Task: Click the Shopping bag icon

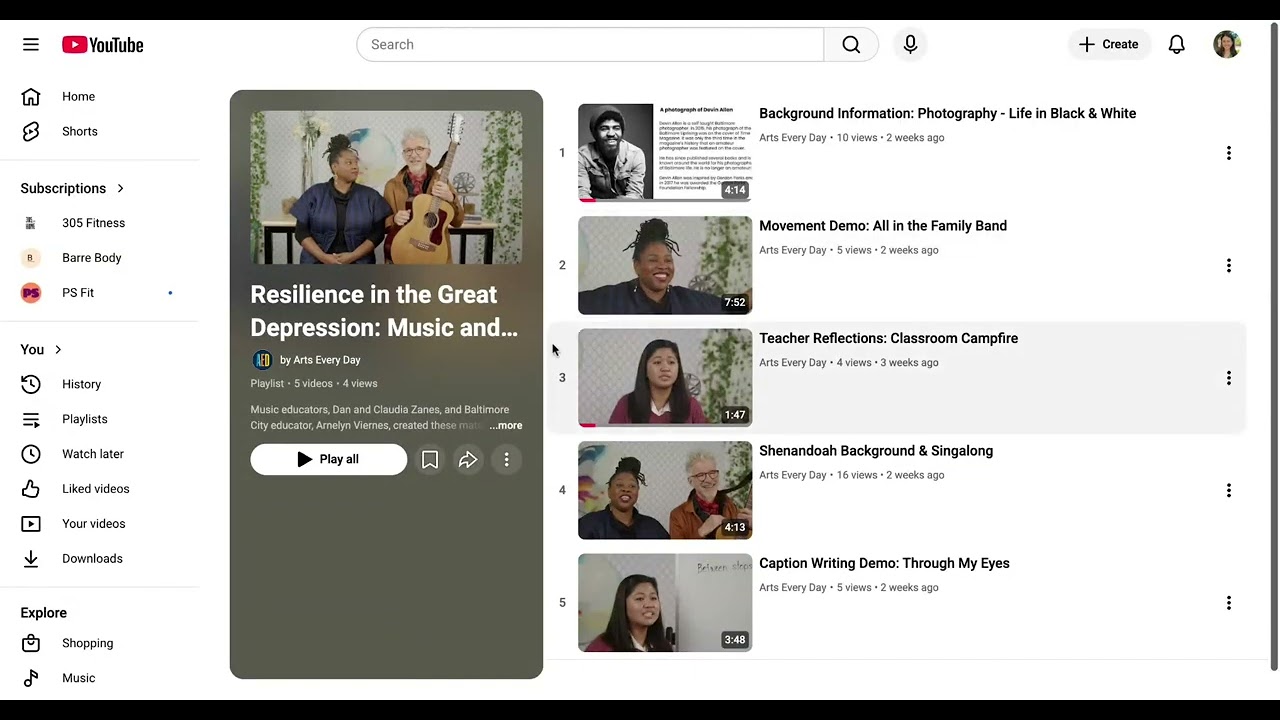Action: click(31, 643)
